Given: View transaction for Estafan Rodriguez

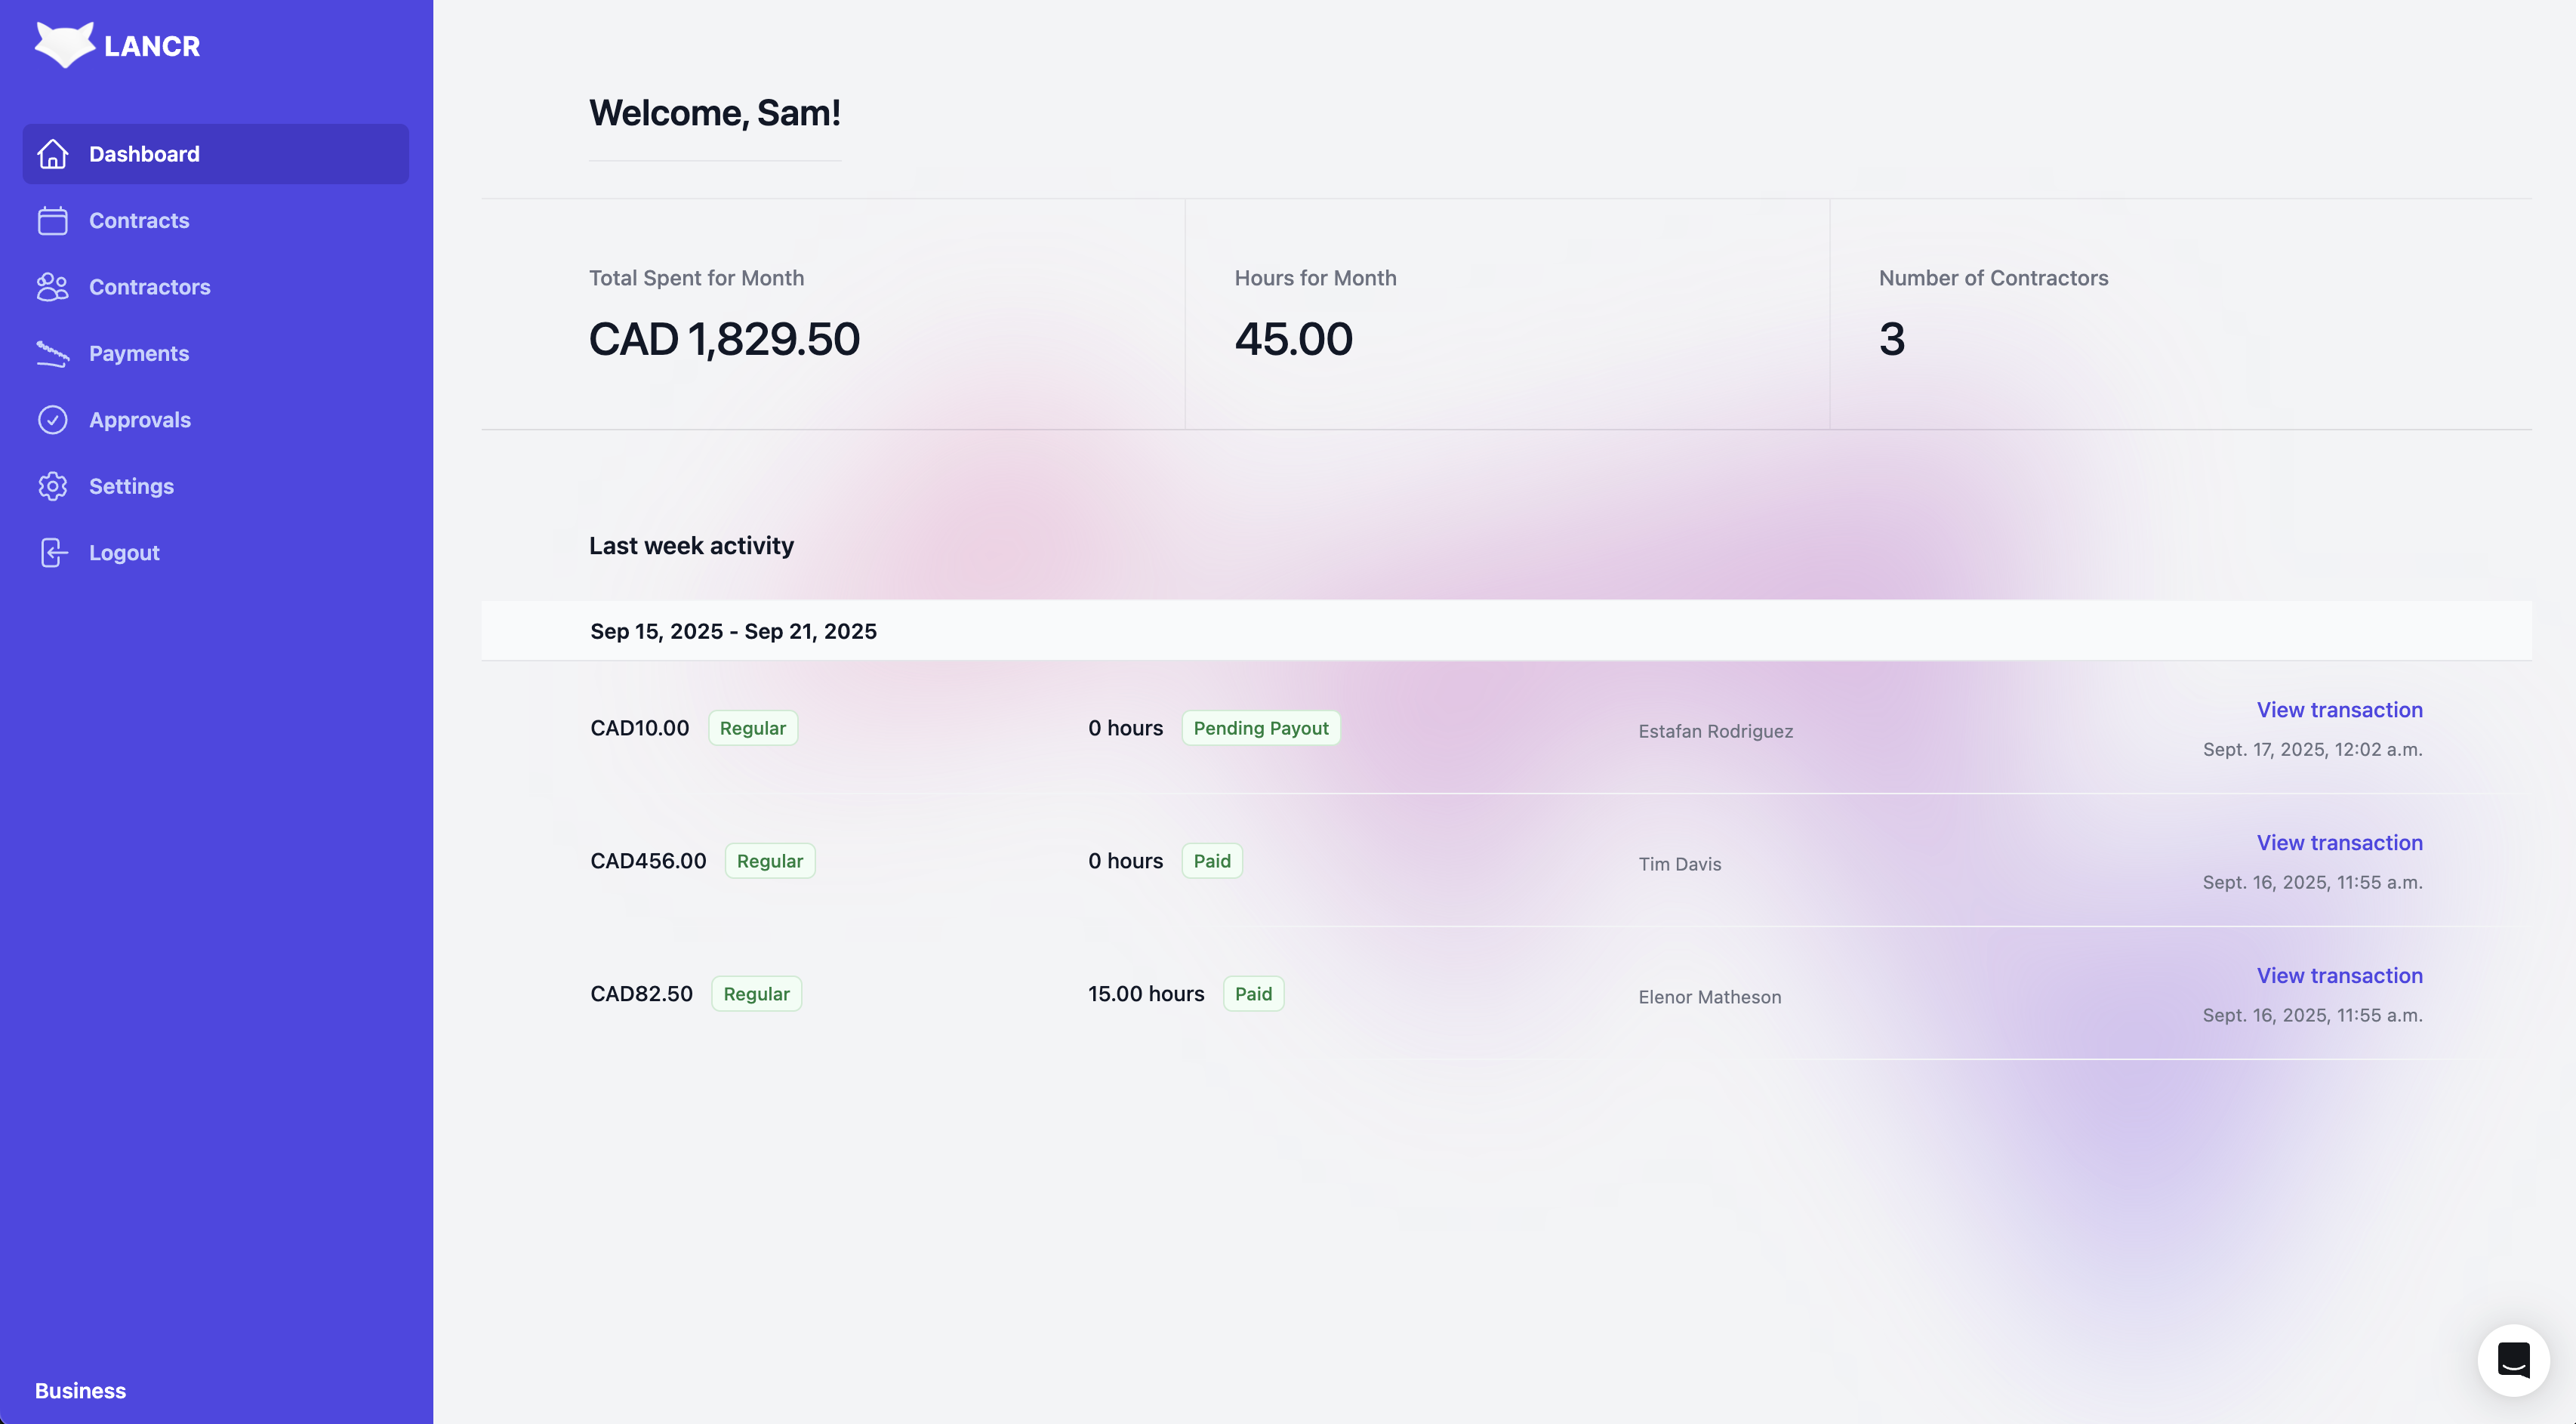Looking at the screenshot, I should (2339, 710).
